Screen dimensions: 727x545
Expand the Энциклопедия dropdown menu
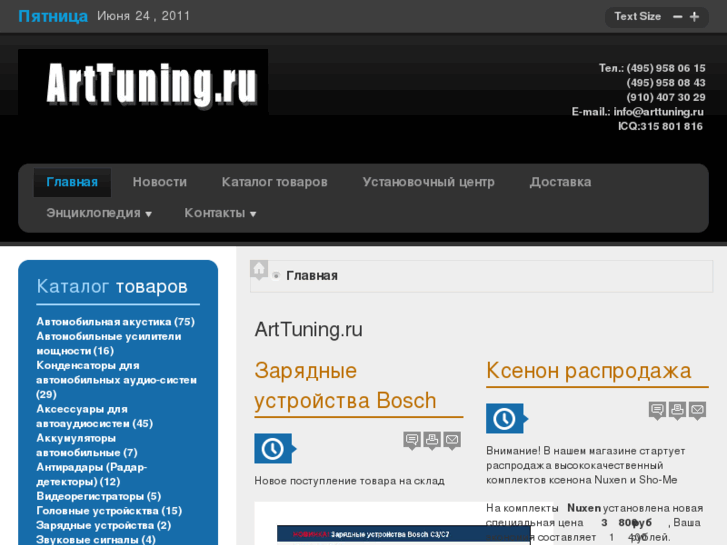tap(99, 213)
